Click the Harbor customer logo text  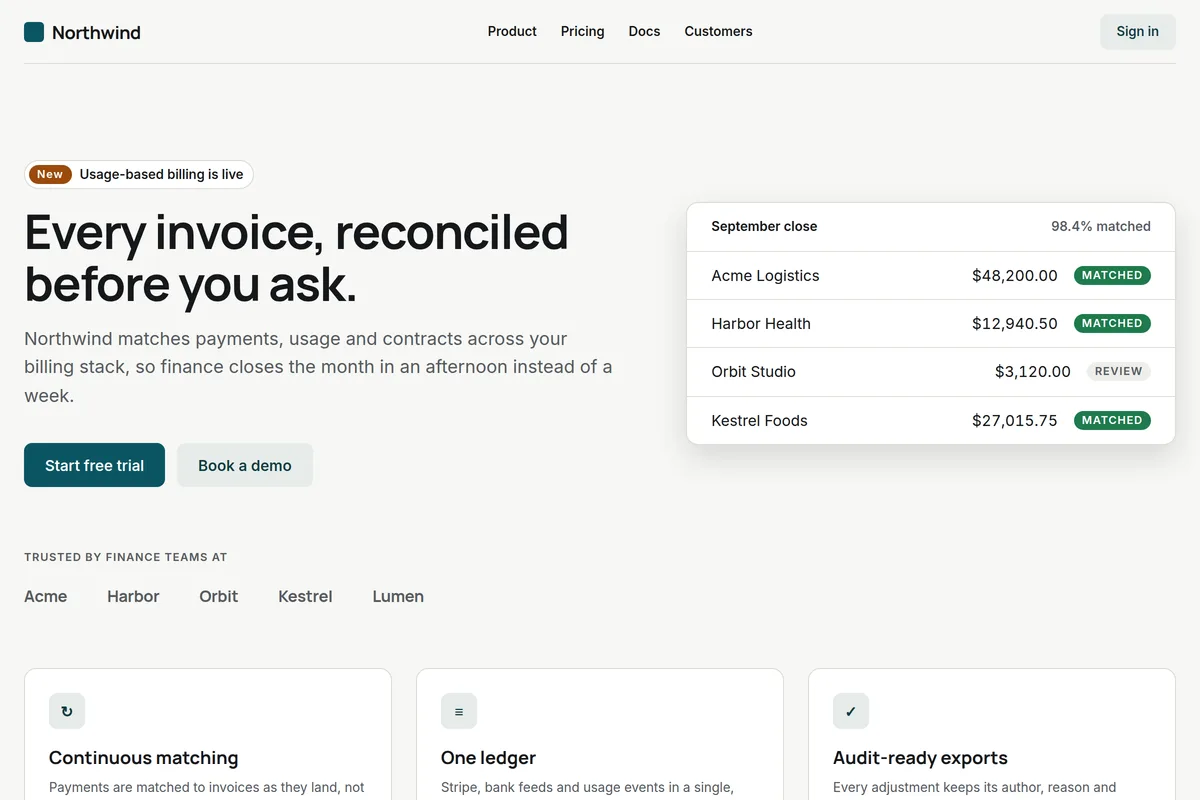click(x=133, y=597)
